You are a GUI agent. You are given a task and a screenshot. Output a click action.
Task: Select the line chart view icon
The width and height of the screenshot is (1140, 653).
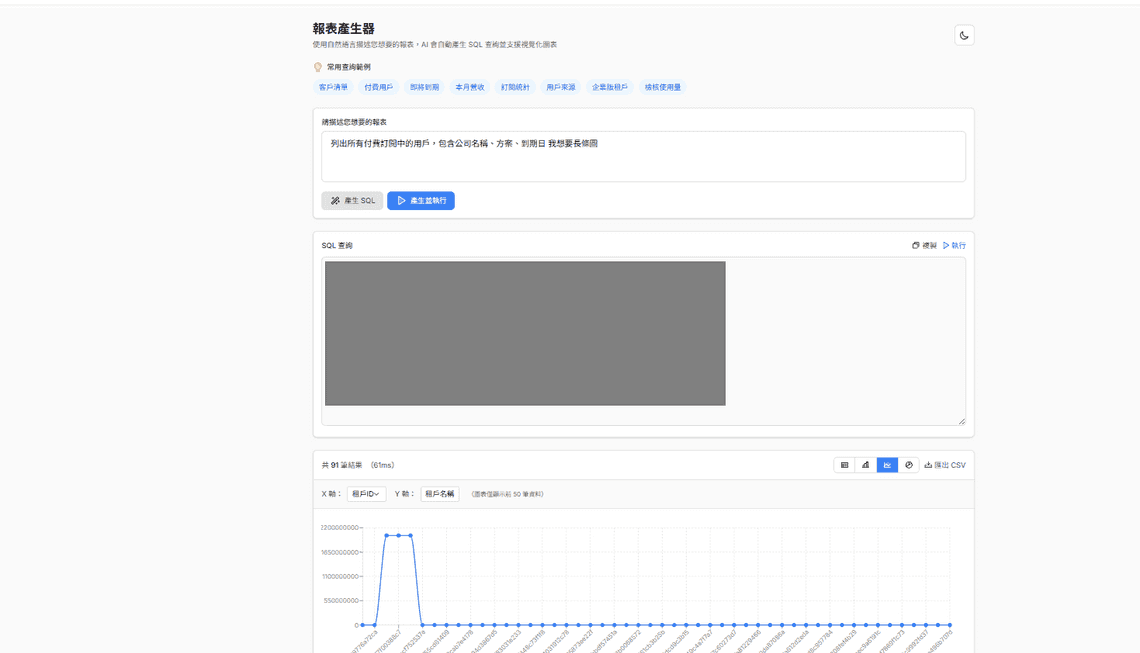tap(887, 465)
